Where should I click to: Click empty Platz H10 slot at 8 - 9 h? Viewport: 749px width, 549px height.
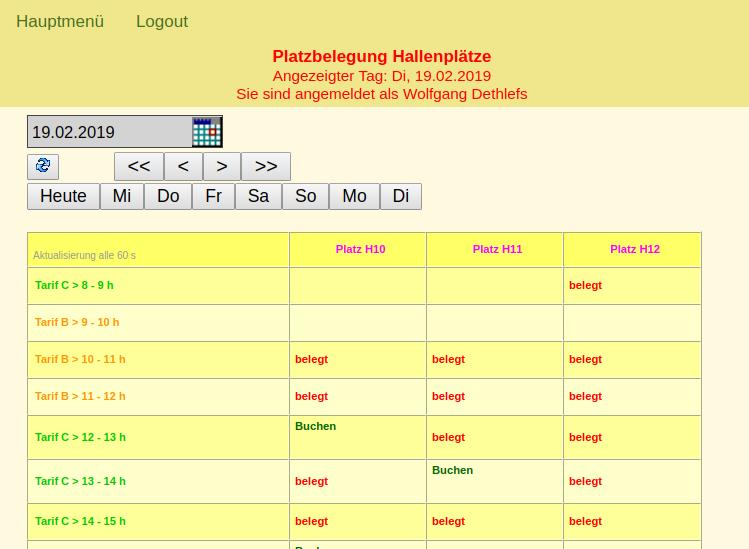[357, 286]
